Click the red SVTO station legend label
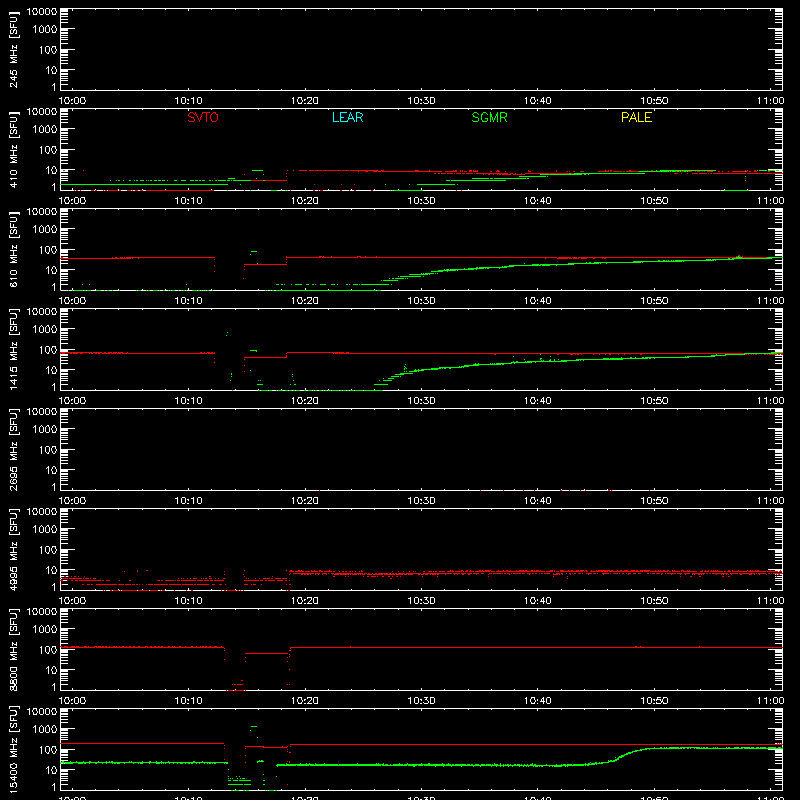Screen dimensions: 800x800 pyautogui.click(x=203, y=117)
